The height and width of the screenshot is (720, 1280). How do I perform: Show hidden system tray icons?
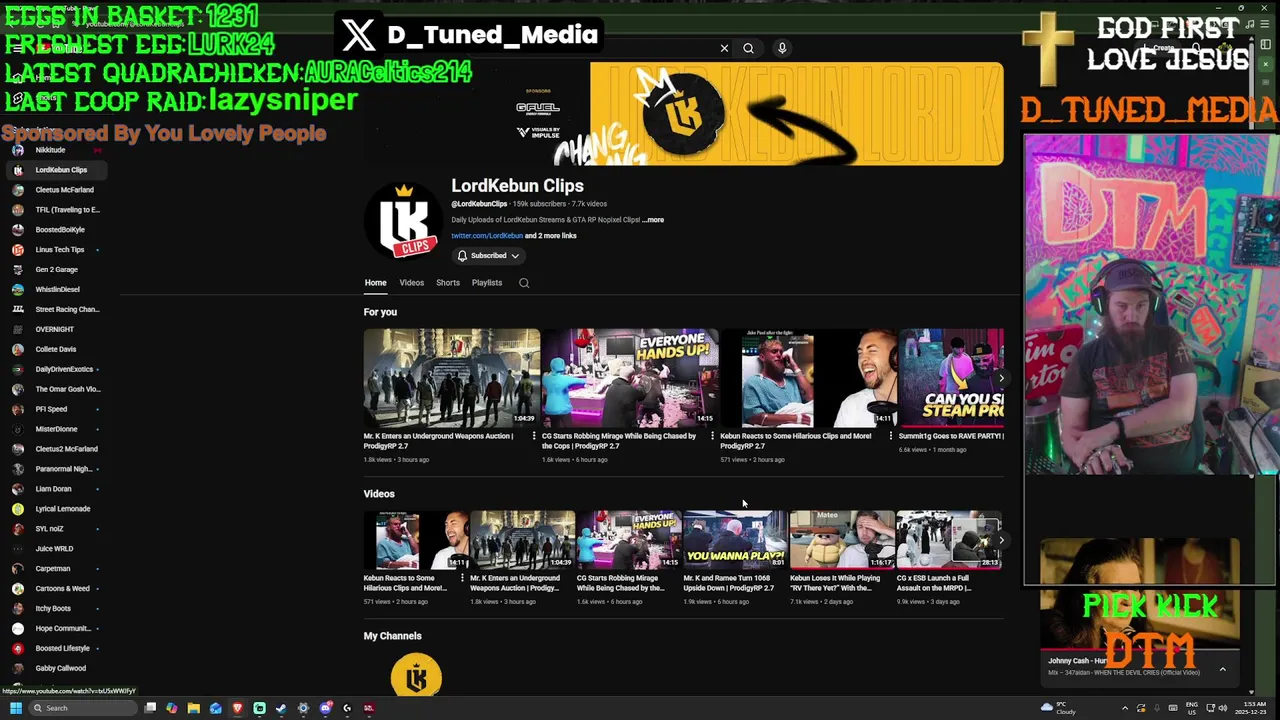(1125, 708)
